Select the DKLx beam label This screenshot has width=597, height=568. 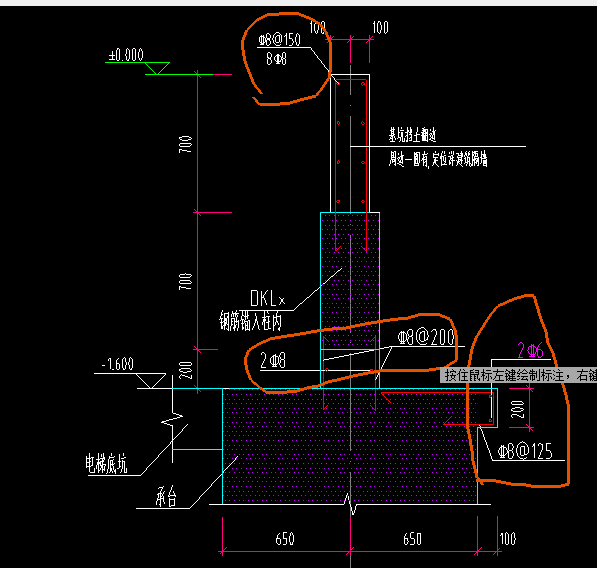pos(268,298)
